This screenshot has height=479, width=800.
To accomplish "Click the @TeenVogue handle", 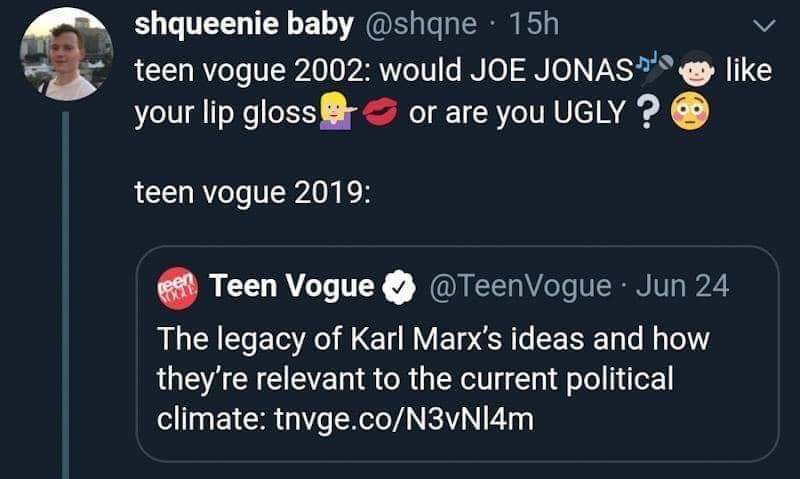I will click(519, 288).
